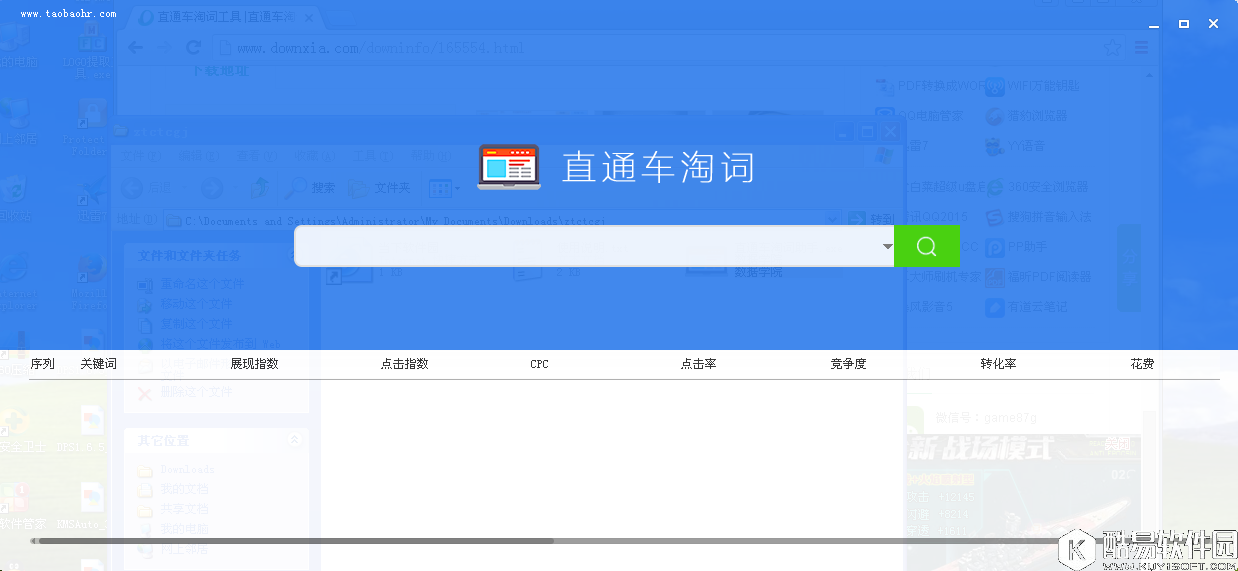Sort by the 点击率 column header
This screenshot has width=1238, height=571.
point(698,364)
